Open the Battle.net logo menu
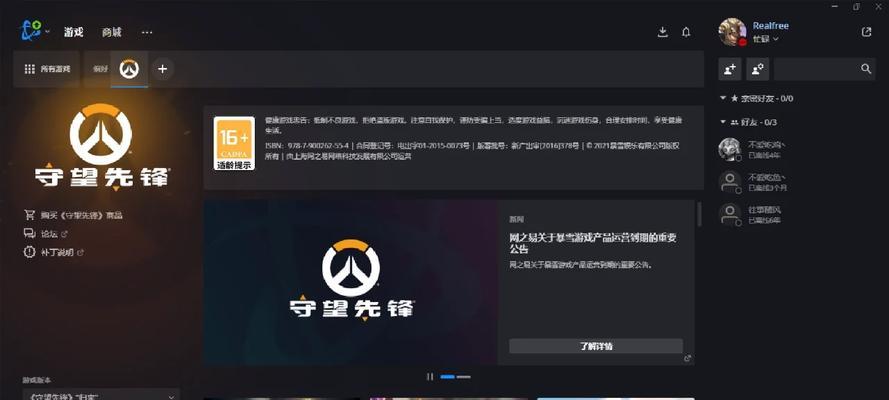The width and height of the screenshot is (889, 400). [34, 31]
